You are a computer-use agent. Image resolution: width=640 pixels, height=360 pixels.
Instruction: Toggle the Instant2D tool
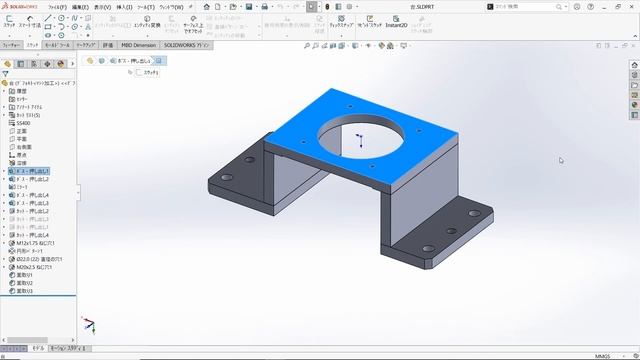(x=396, y=22)
